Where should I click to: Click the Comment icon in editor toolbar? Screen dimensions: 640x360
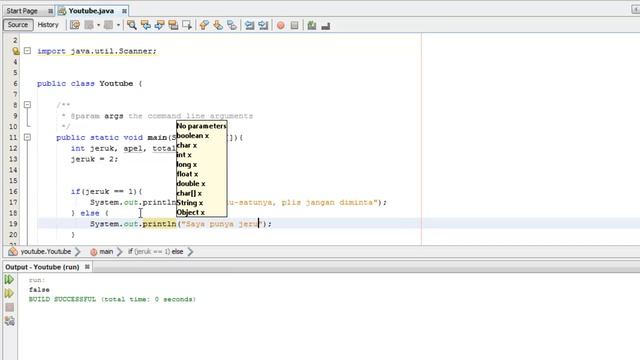coord(311,25)
